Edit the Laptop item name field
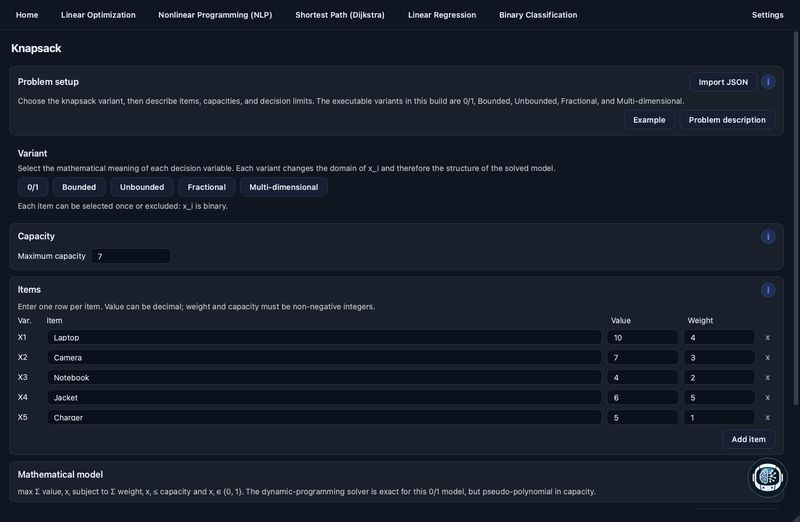800x522 pixels. 324,337
